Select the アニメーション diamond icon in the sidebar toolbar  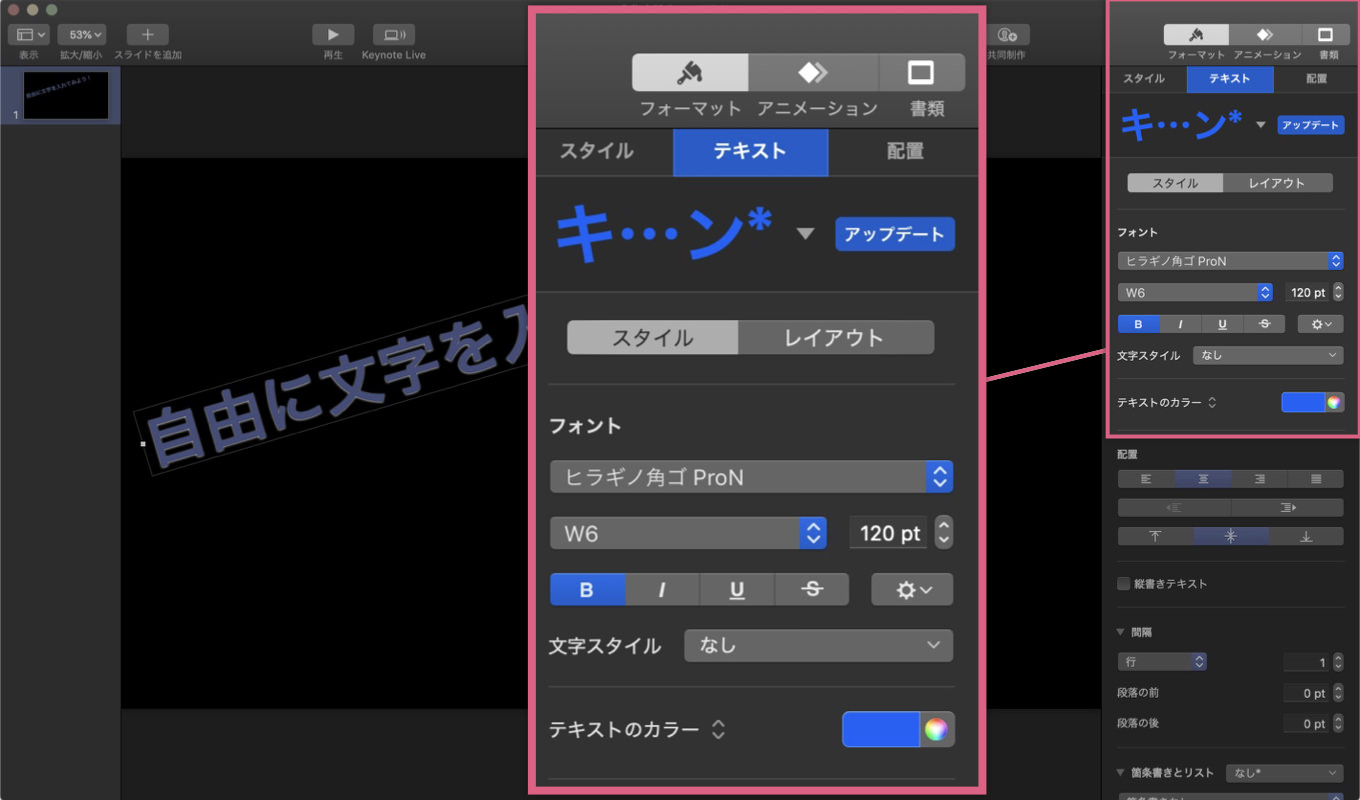click(x=1265, y=35)
